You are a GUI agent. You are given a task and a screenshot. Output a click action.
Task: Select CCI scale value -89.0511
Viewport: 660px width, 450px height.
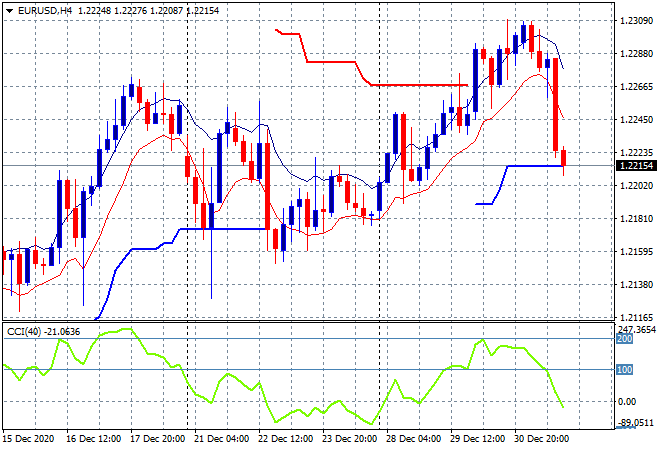pos(636,423)
